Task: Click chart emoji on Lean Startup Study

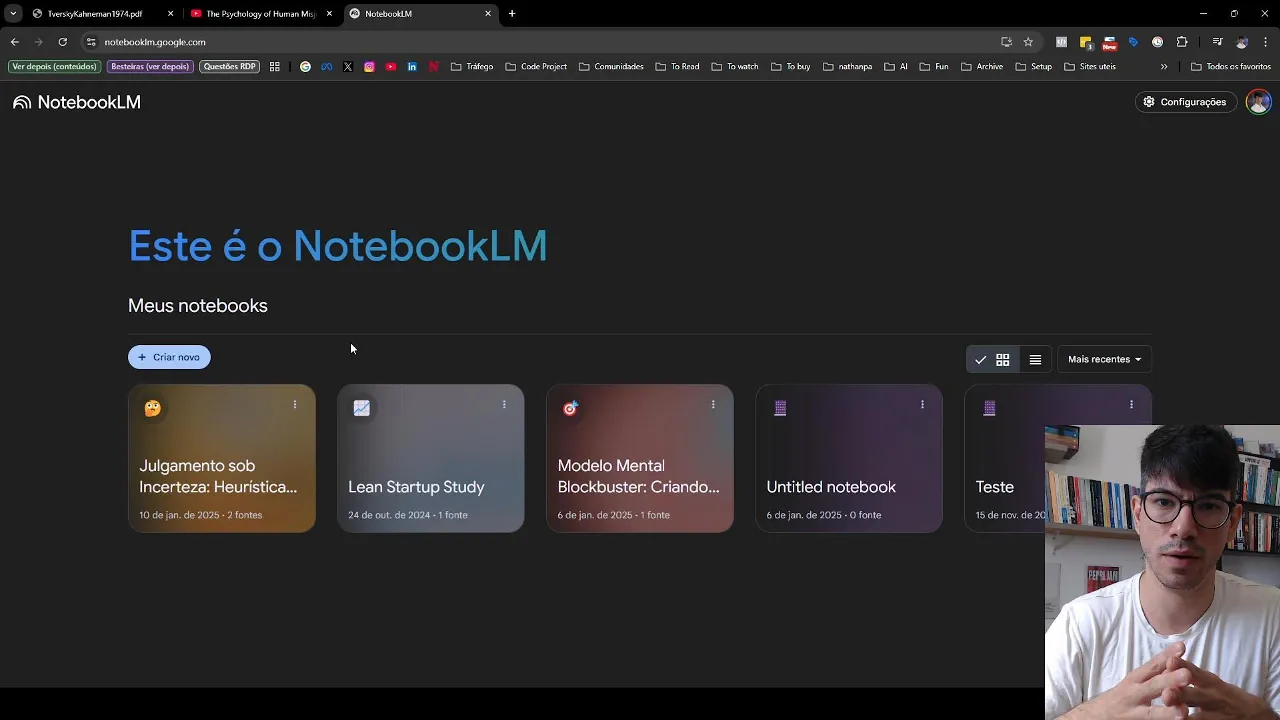Action: click(x=361, y=408)
